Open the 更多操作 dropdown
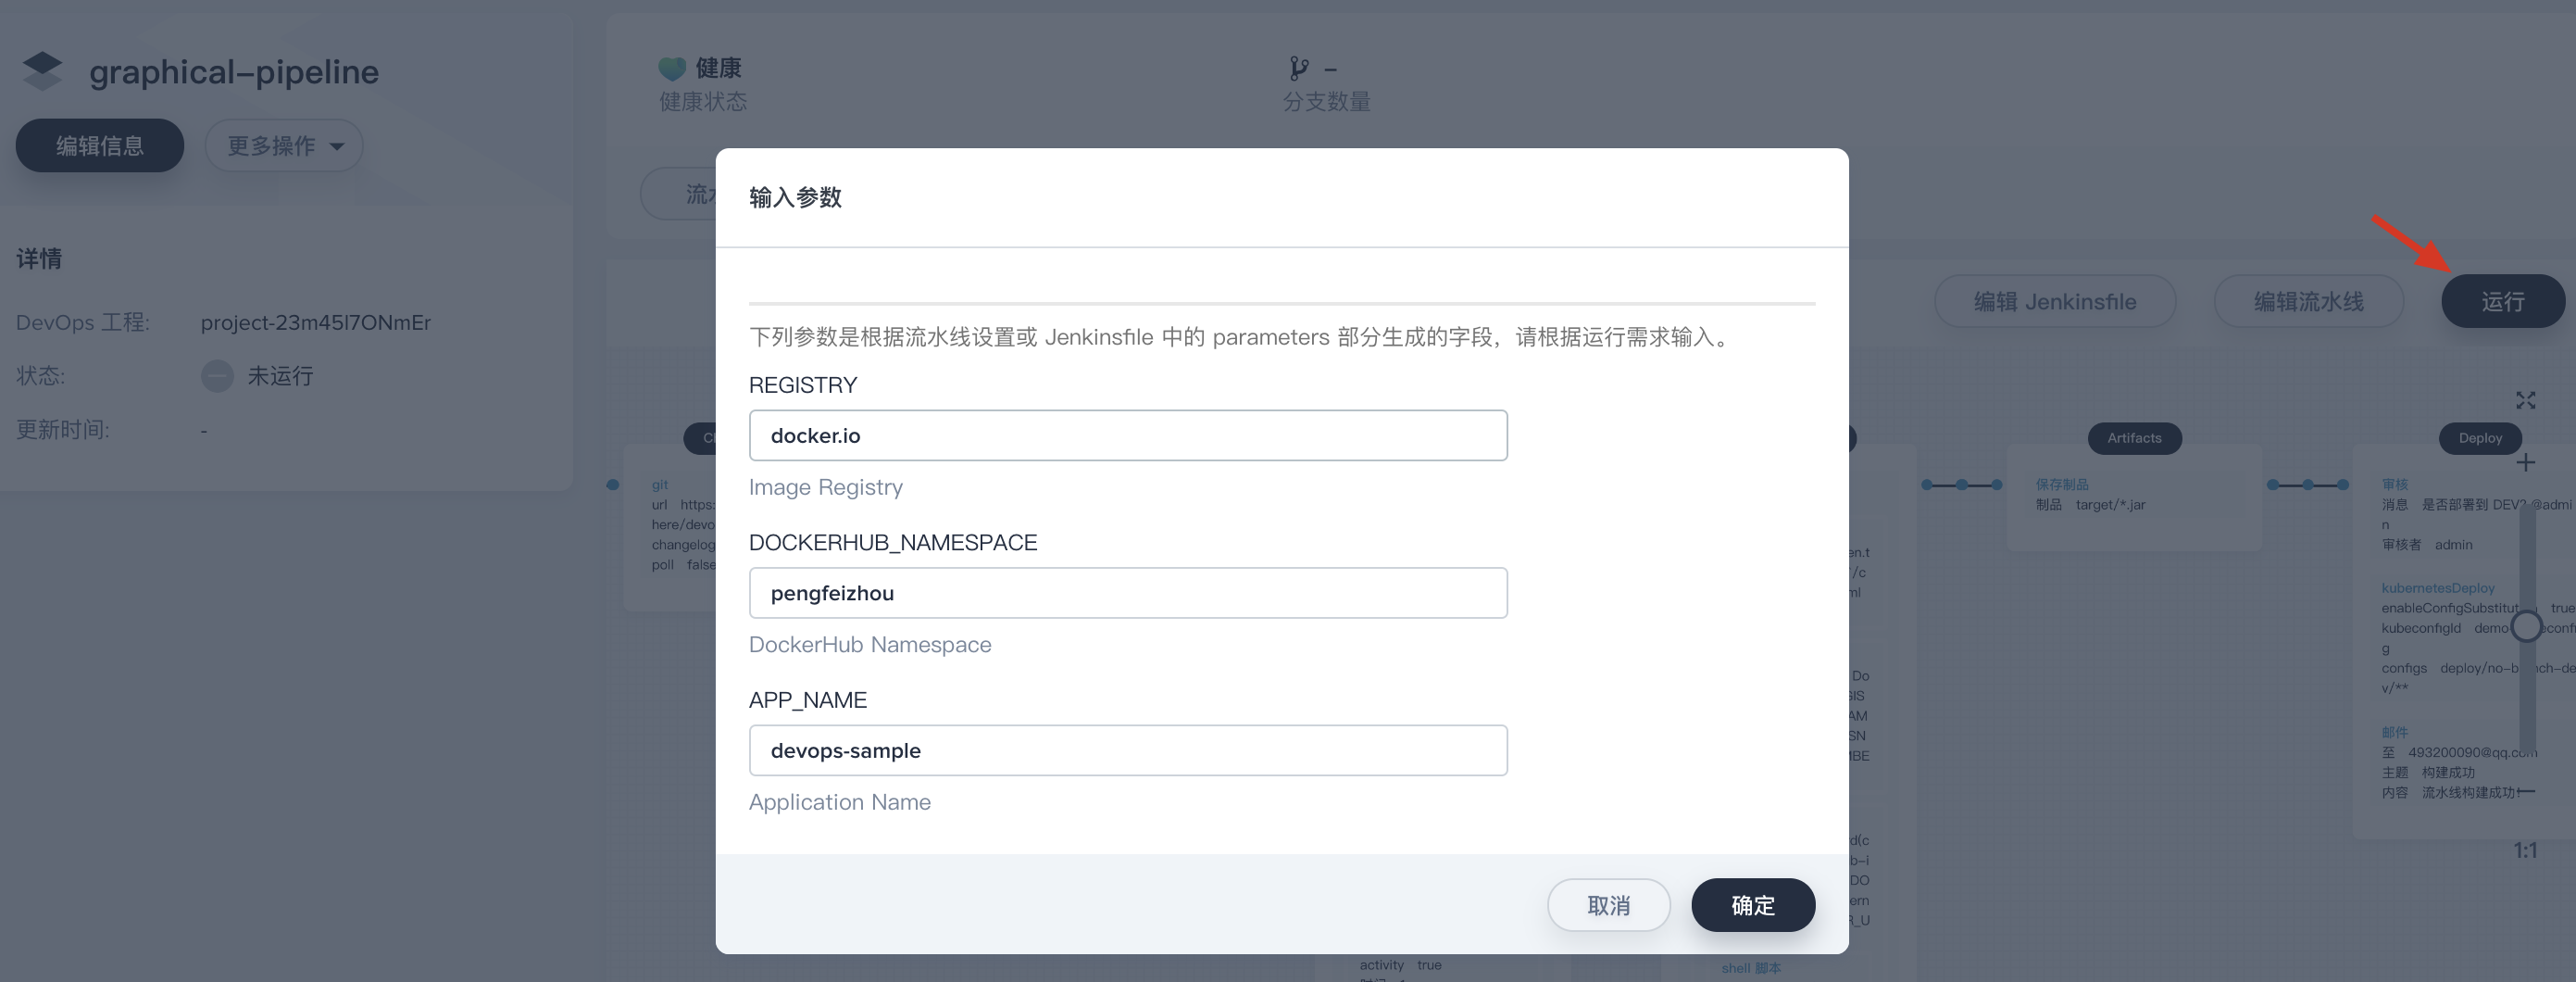 point(284,145)
